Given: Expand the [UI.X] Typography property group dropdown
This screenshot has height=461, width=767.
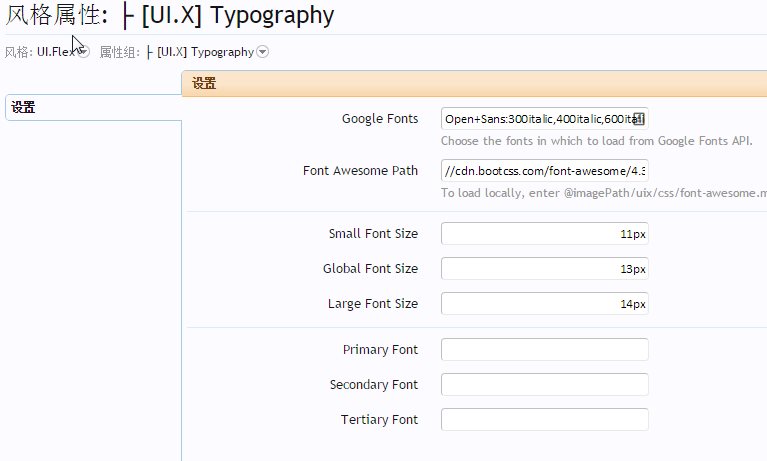Looking at the screenshot, I should [262, 52].
